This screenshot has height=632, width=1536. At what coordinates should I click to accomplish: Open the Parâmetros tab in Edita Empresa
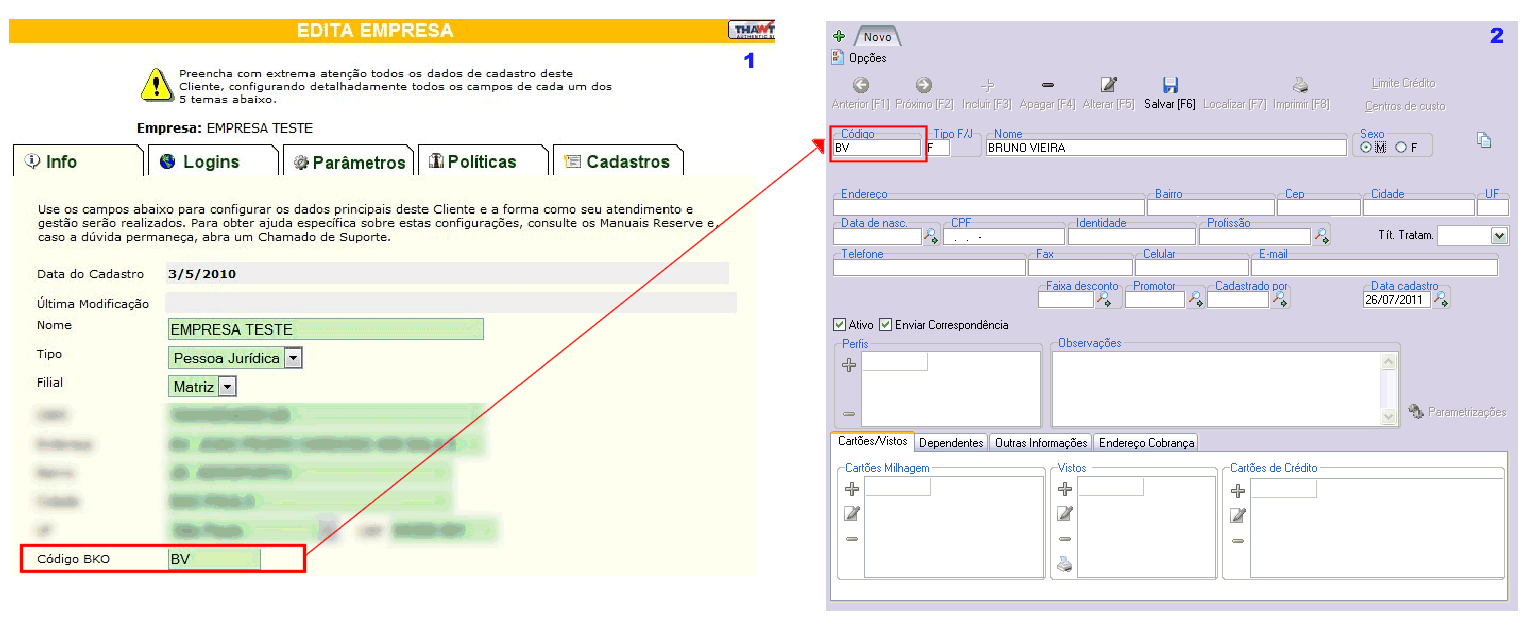(x=349, y=162)
